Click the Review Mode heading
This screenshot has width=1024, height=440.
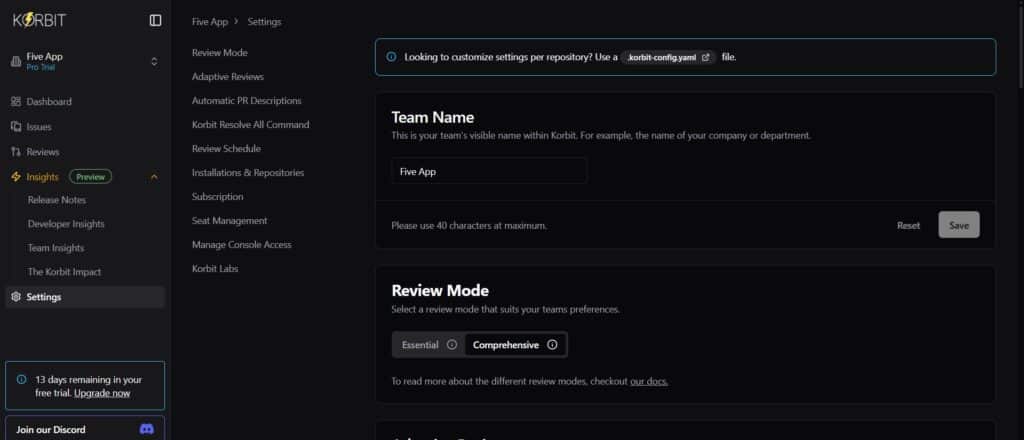(x=440, y=291)
